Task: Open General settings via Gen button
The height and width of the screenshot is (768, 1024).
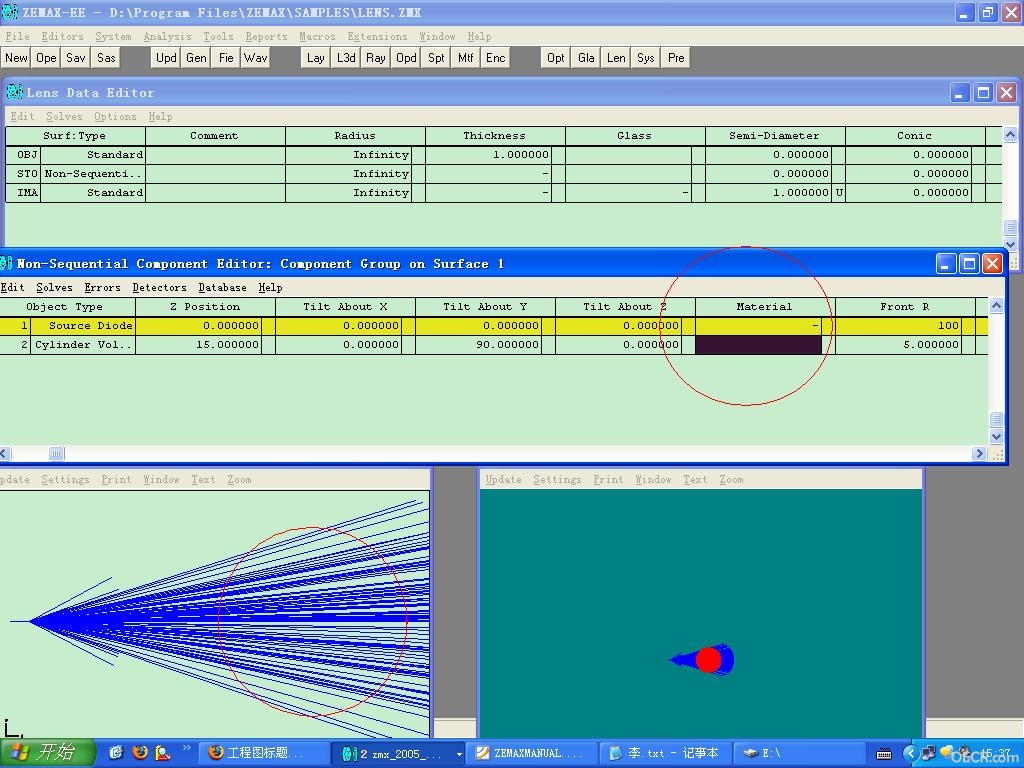Action: coord(197,58)
